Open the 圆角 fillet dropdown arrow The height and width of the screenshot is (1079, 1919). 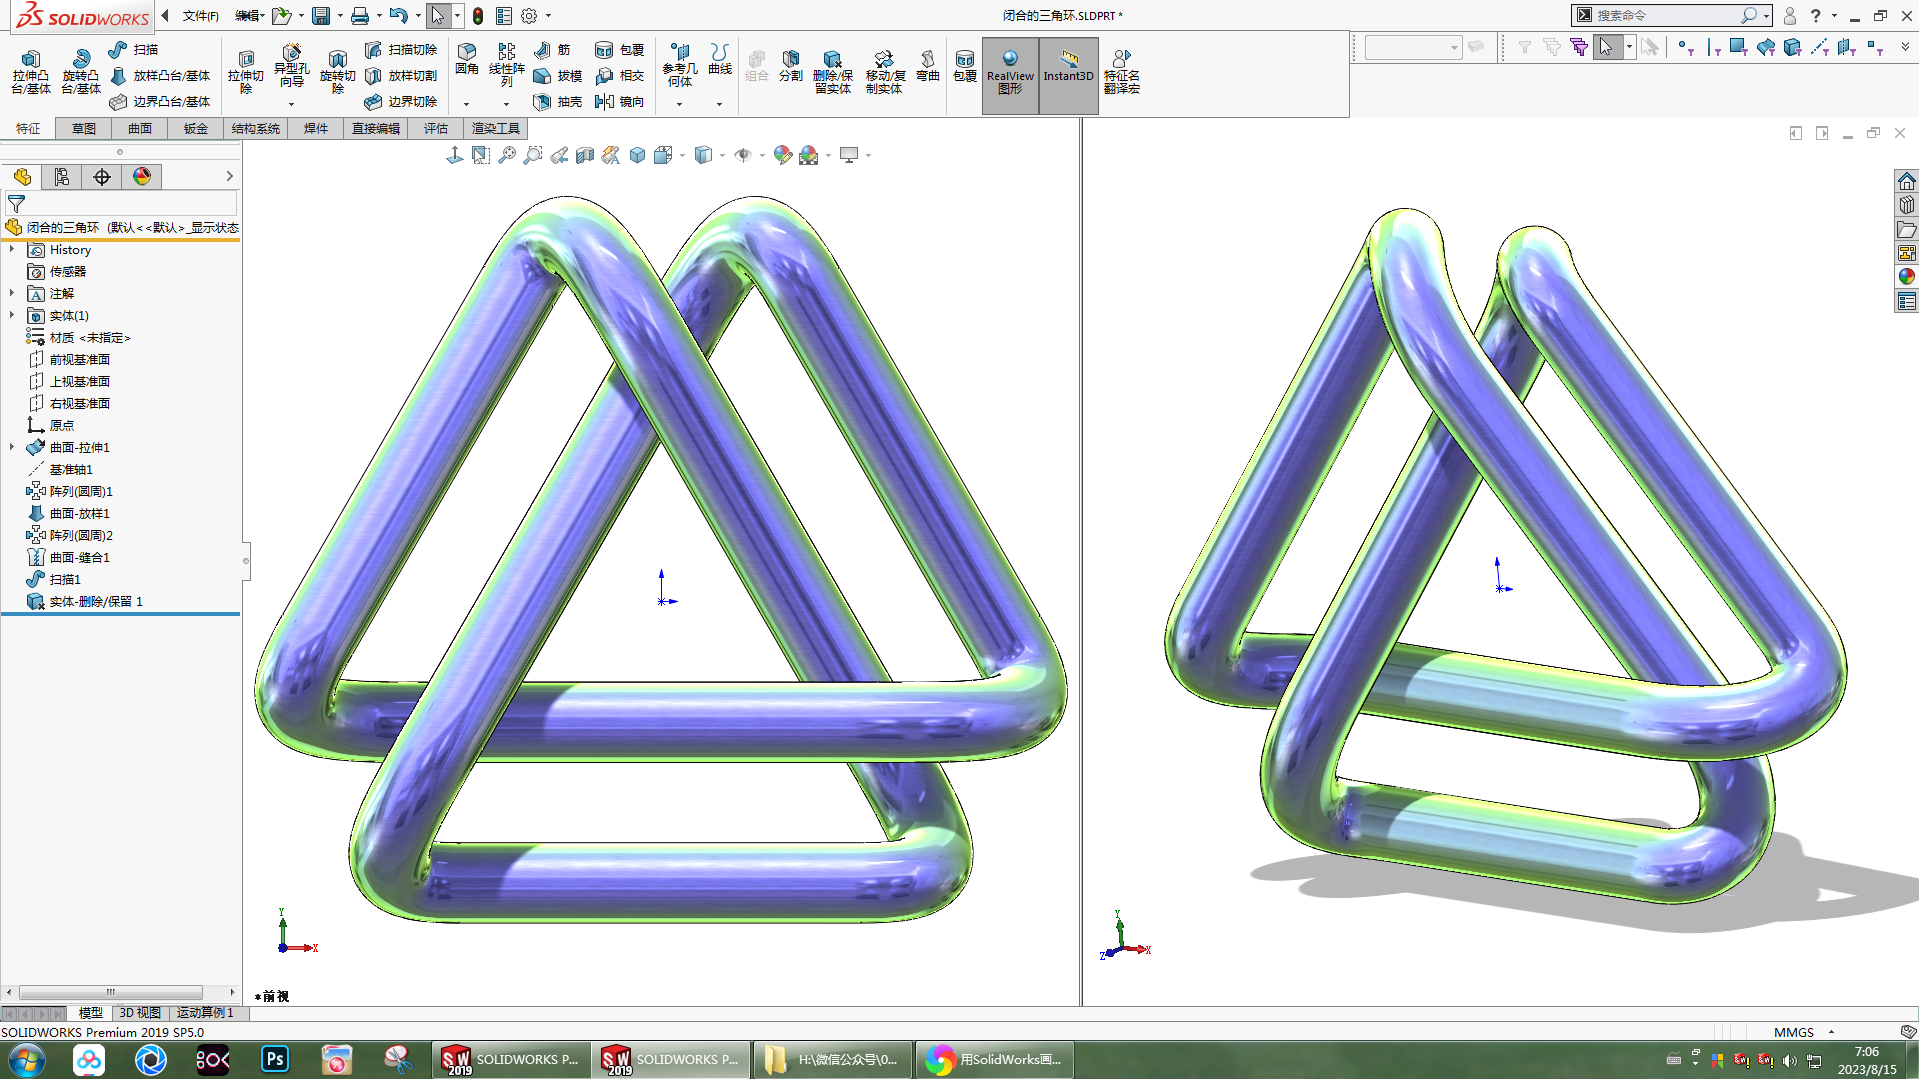[x=466, y=104]
